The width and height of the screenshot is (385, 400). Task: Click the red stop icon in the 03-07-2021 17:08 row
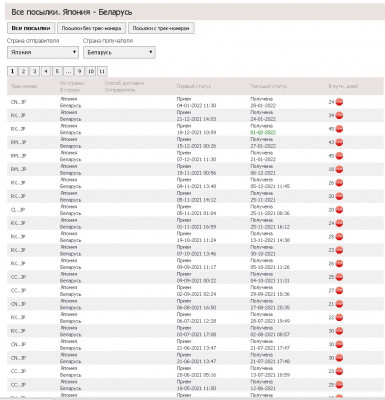click(x=339, y=331)
